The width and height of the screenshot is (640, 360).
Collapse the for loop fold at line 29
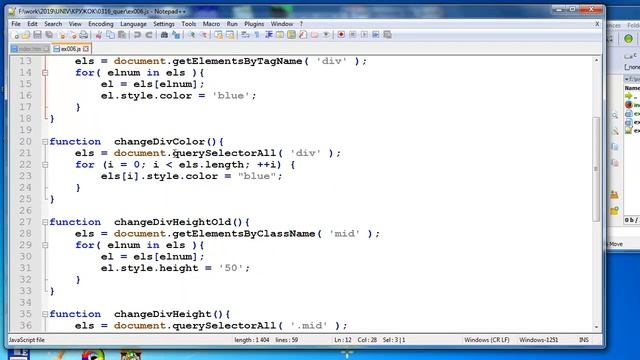click(45, 245)
